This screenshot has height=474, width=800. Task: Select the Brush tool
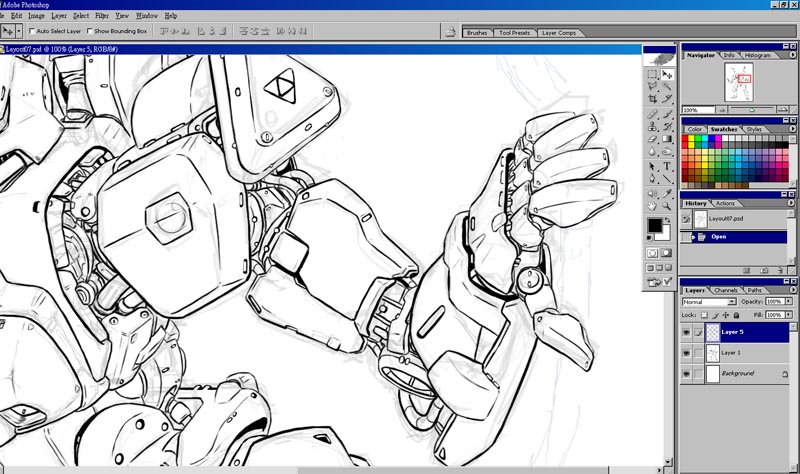(x=667, y=114)
